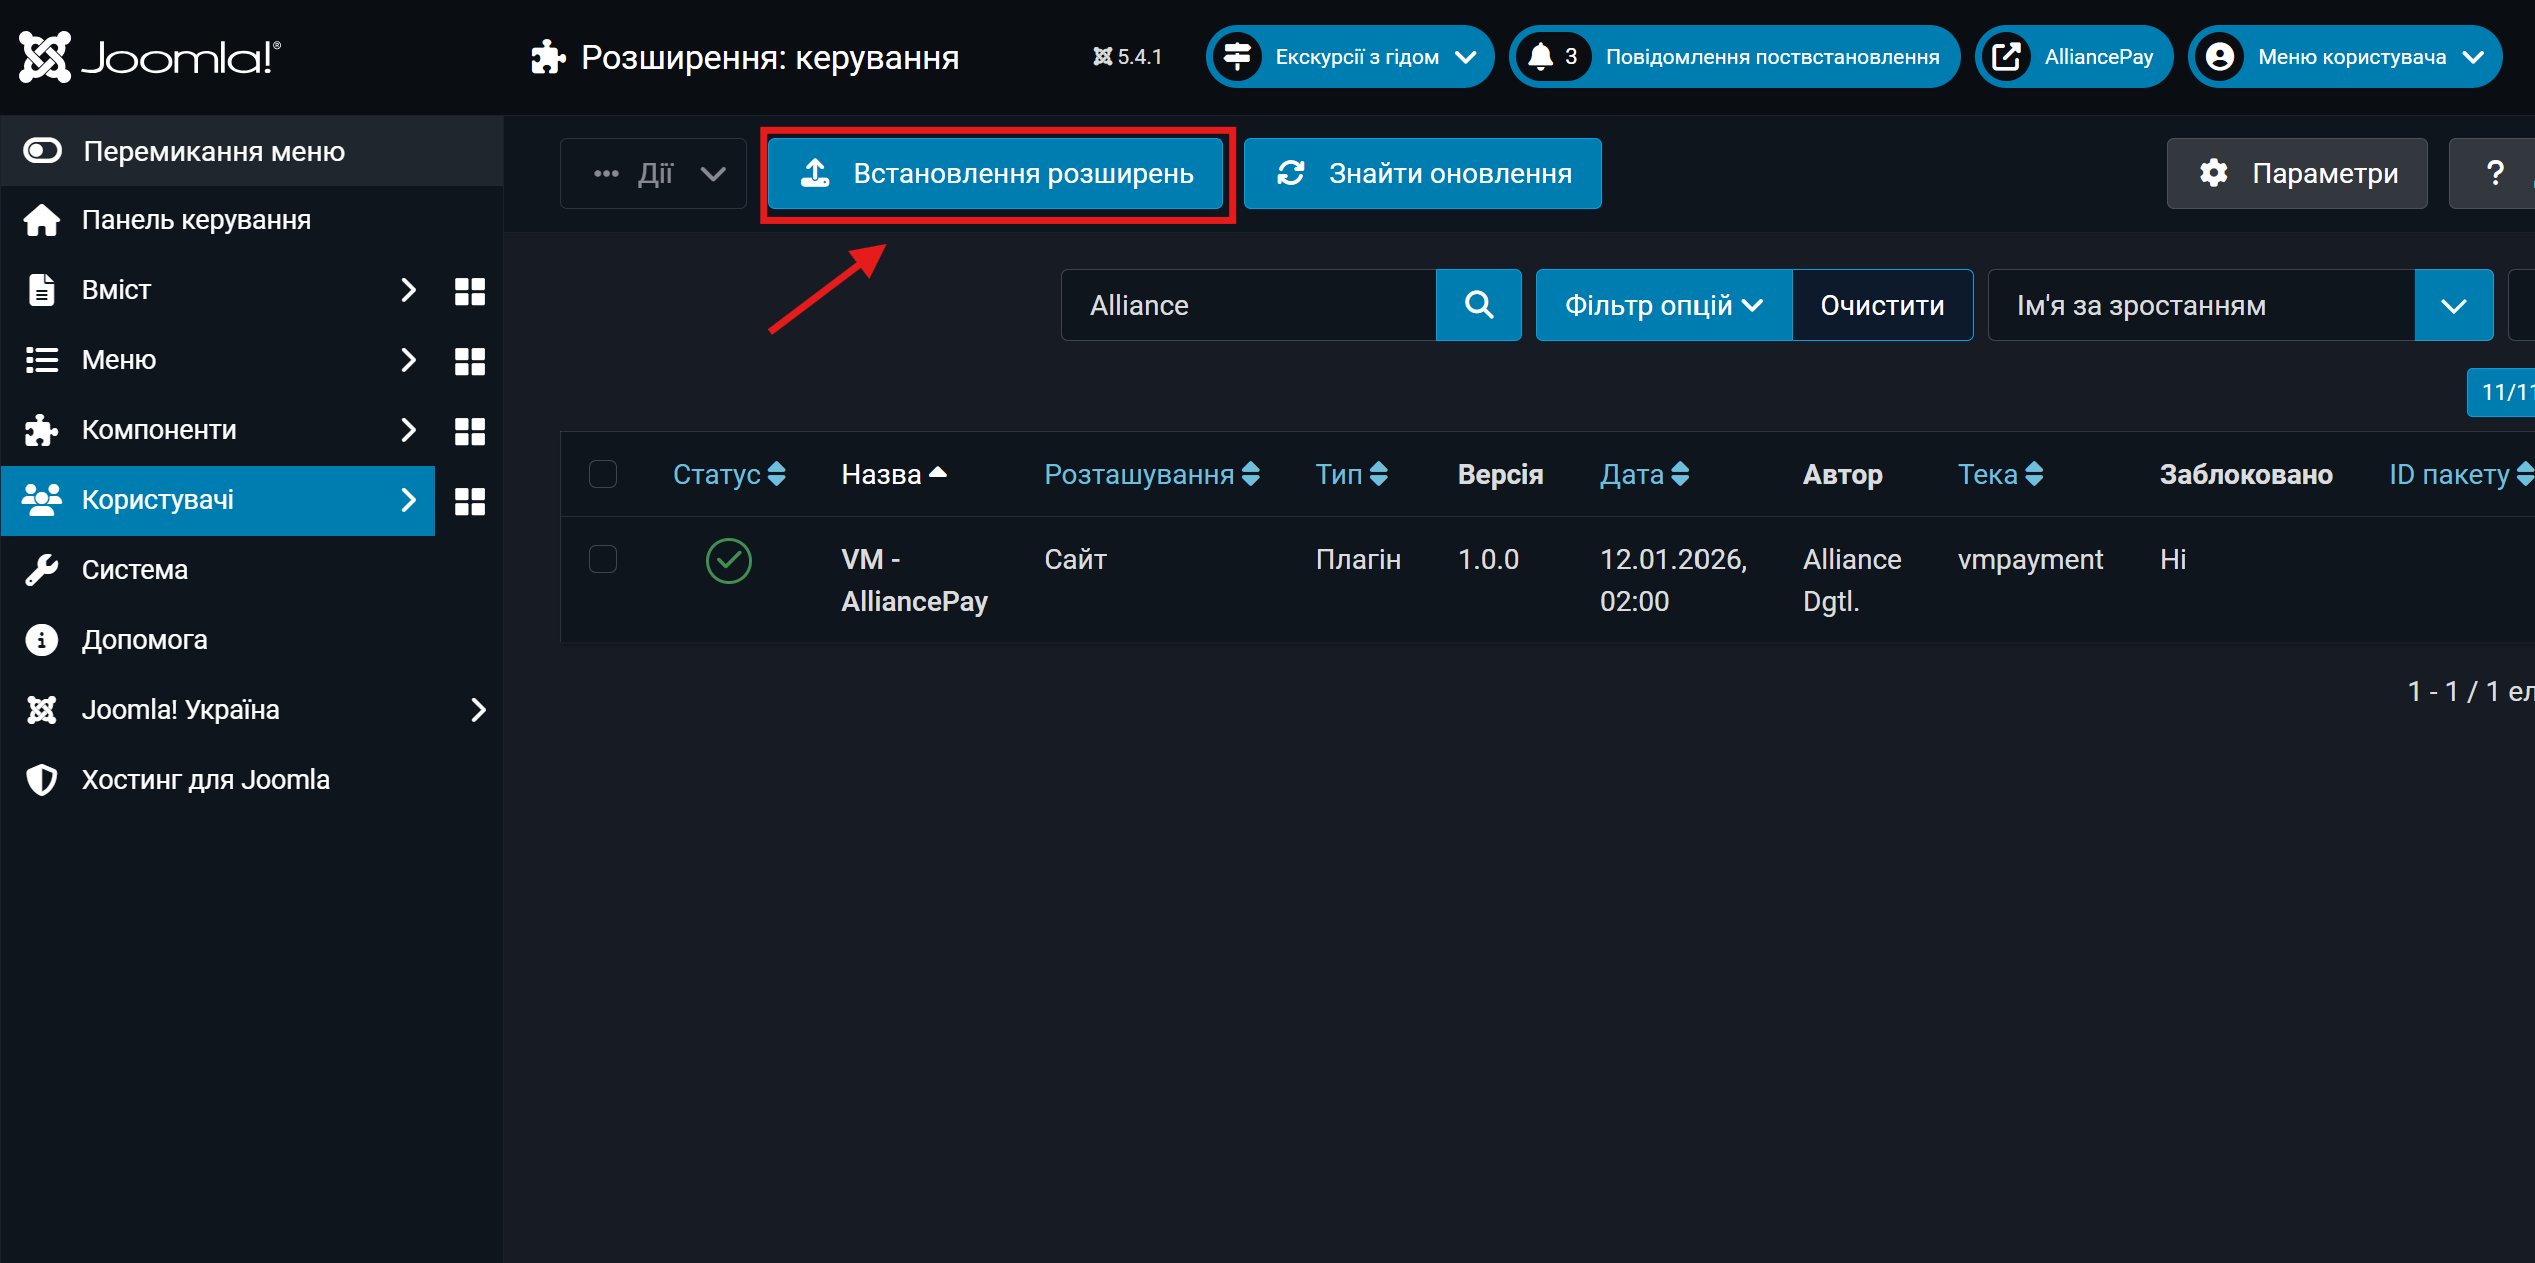Tick the checkbox for the VM - AlliancePay row

(x=603, y=559)
